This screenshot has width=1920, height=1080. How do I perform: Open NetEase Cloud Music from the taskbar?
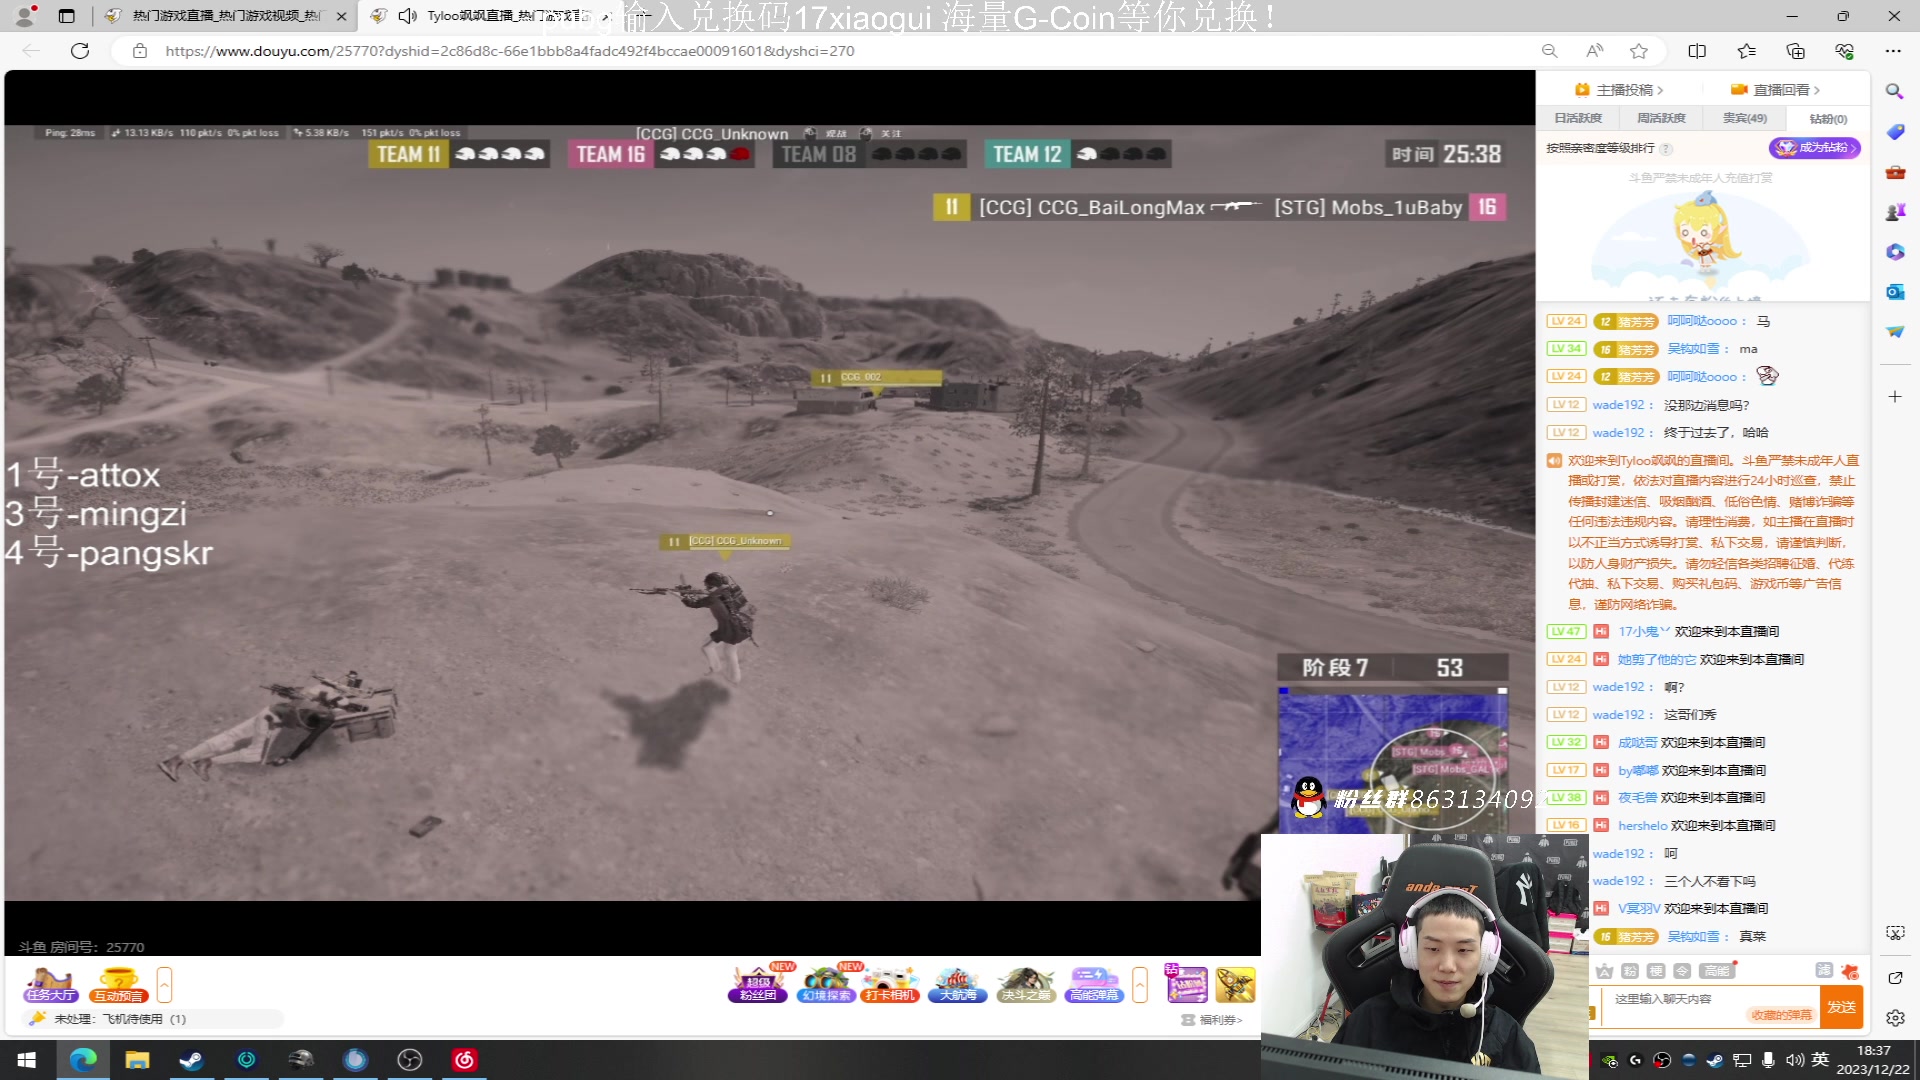[465, 1060]
